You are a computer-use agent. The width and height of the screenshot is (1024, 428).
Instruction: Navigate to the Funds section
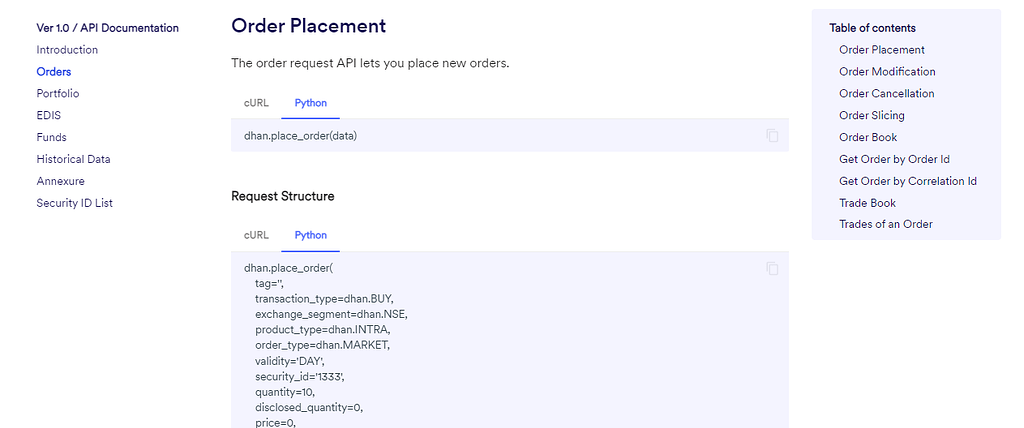tap(51, 138)
